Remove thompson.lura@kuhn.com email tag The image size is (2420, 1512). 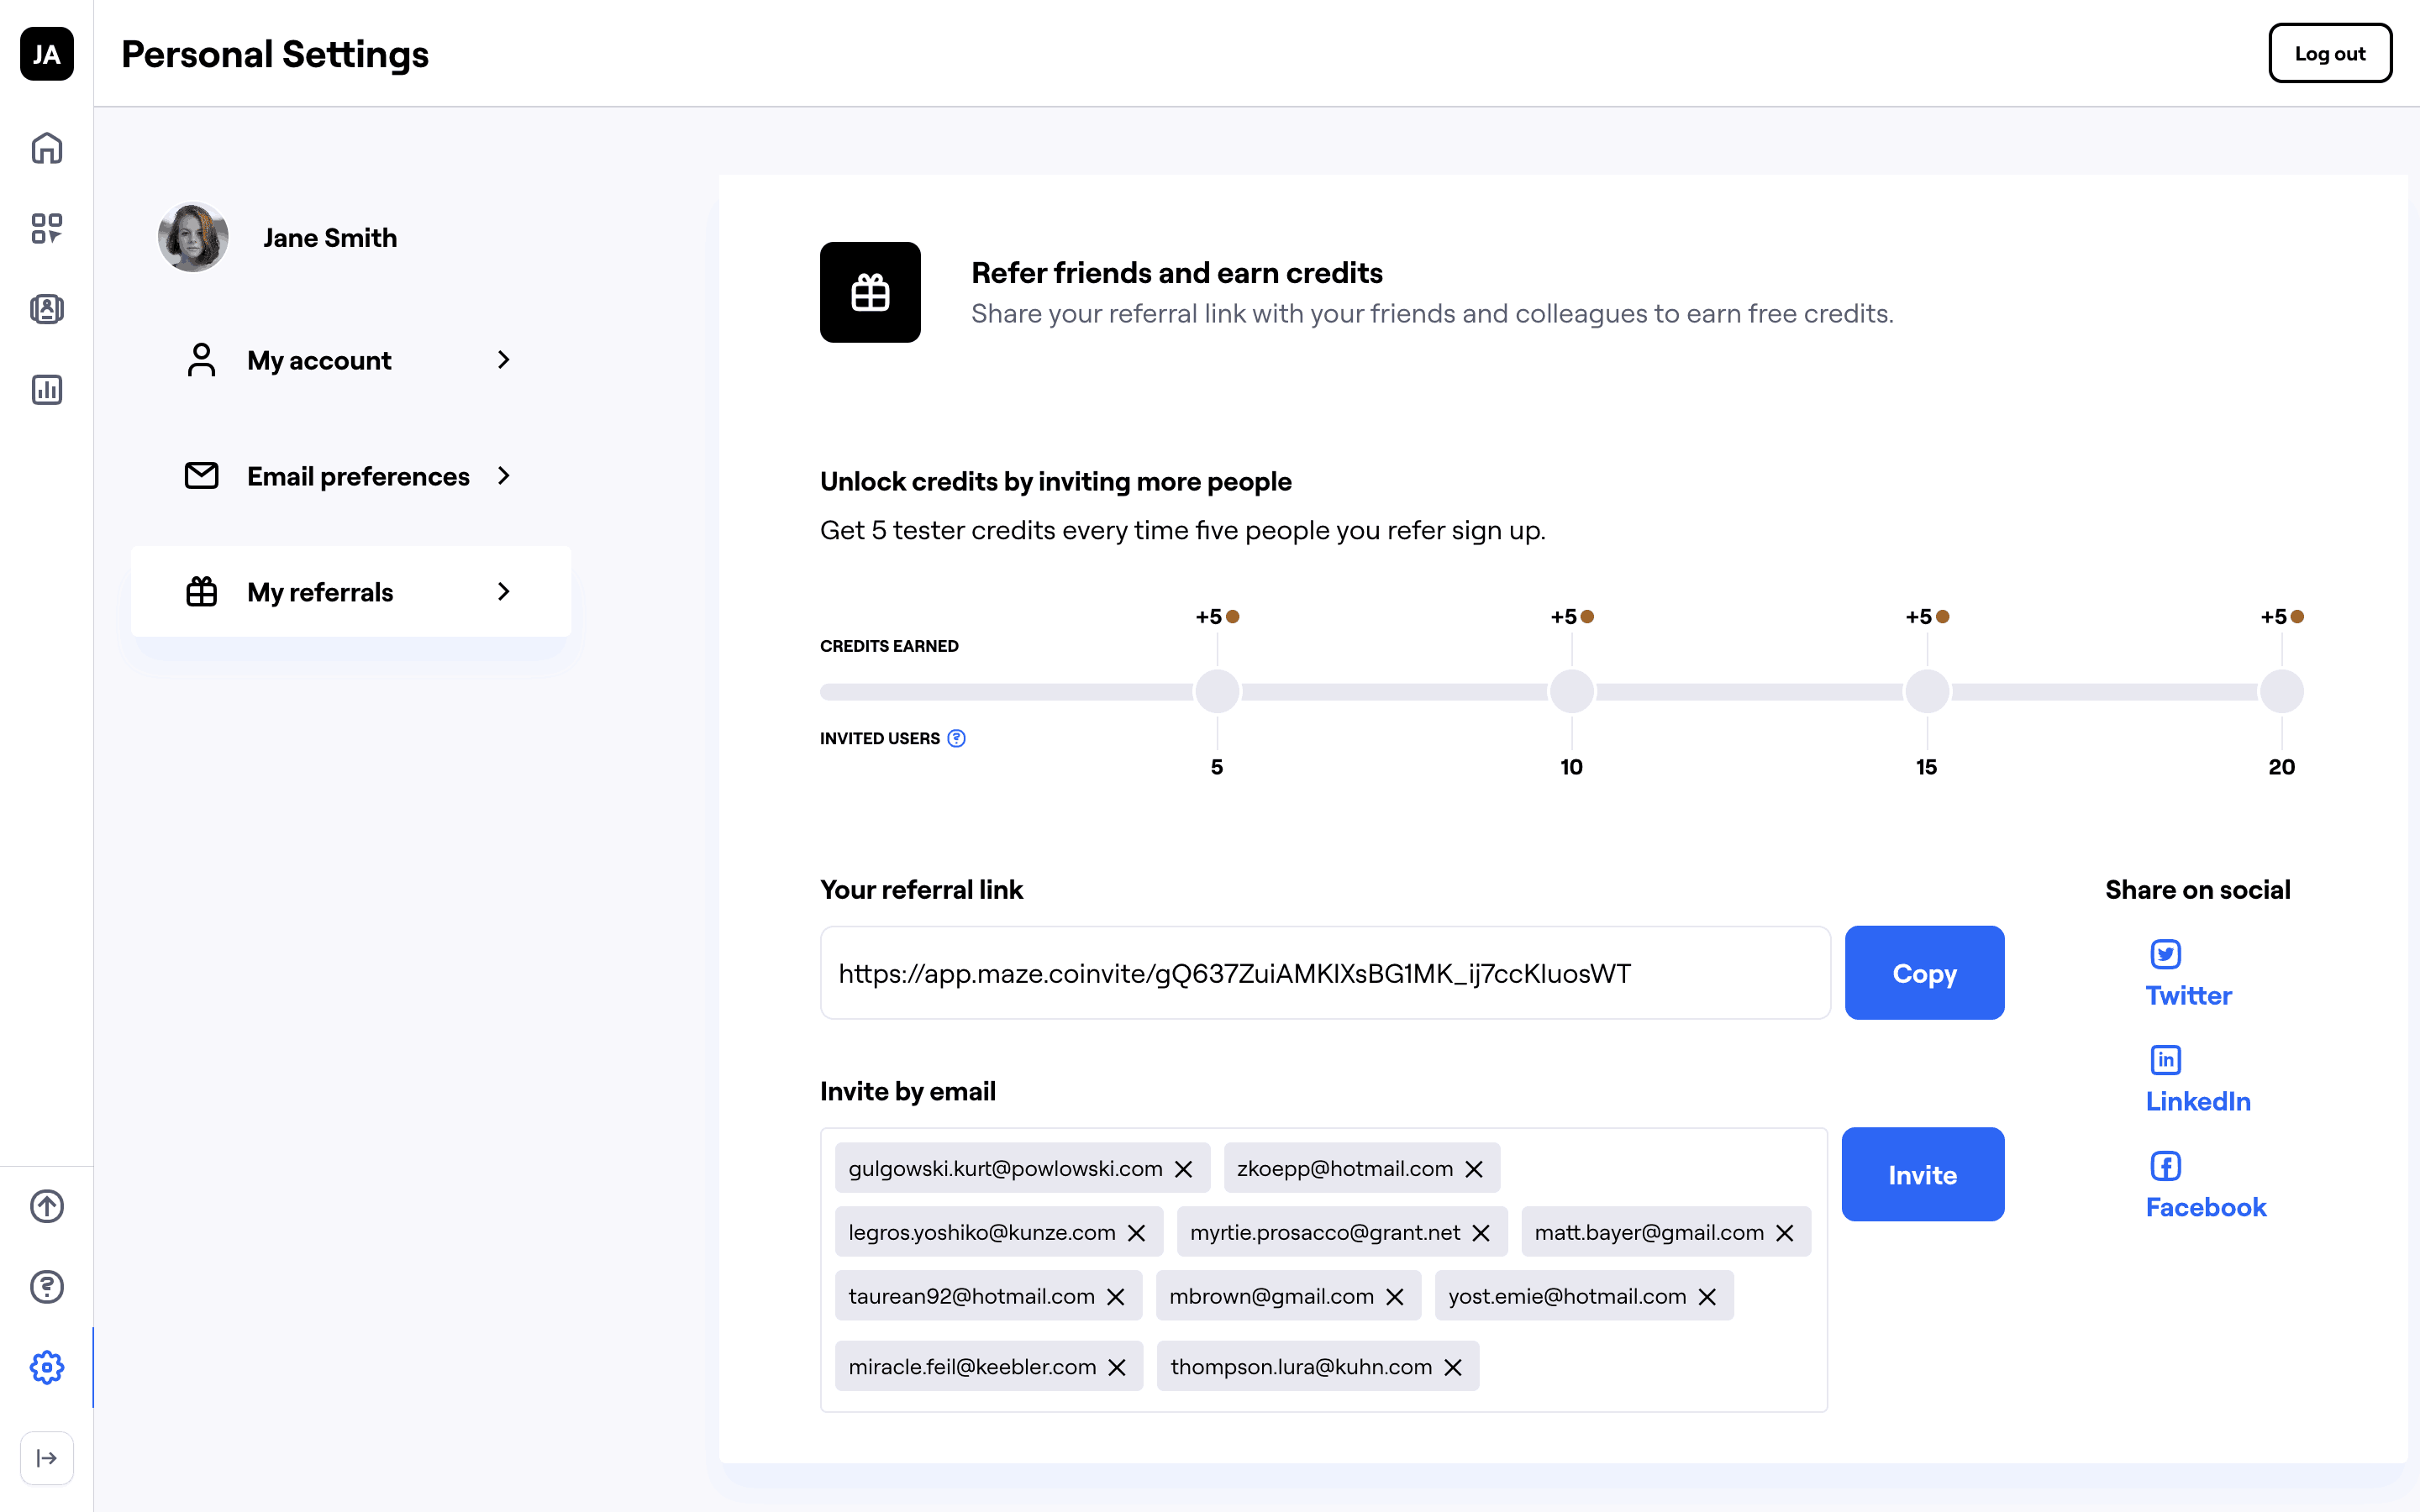pos(1454,1367)
